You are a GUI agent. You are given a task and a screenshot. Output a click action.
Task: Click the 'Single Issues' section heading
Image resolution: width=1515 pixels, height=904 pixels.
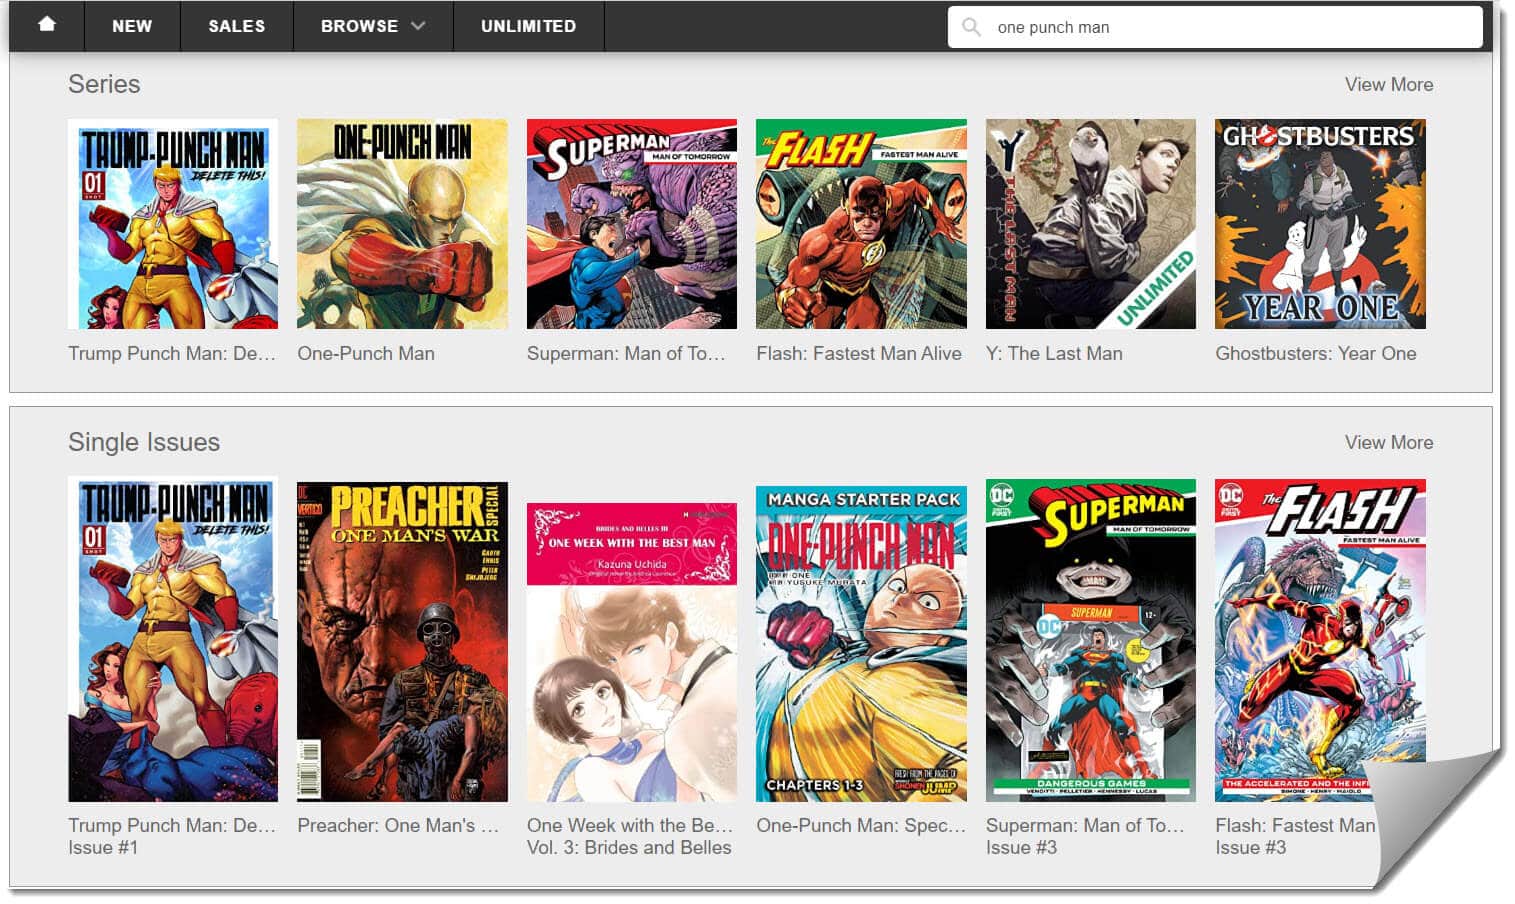(144, 442)
